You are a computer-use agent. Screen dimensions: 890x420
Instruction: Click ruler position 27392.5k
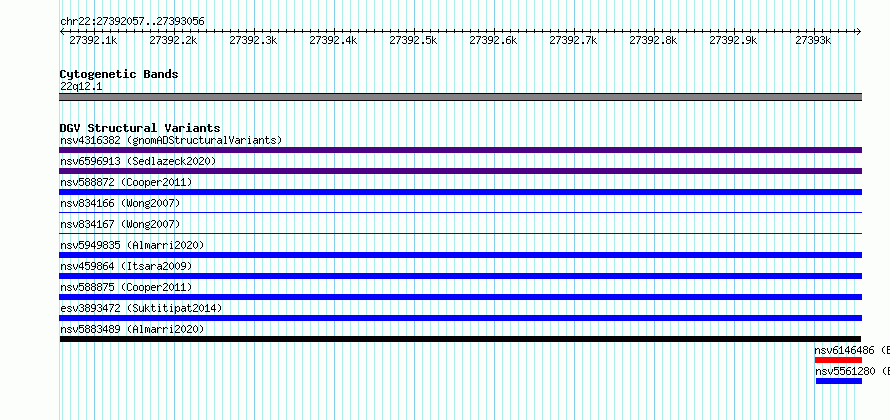click(x=413, y=40)
